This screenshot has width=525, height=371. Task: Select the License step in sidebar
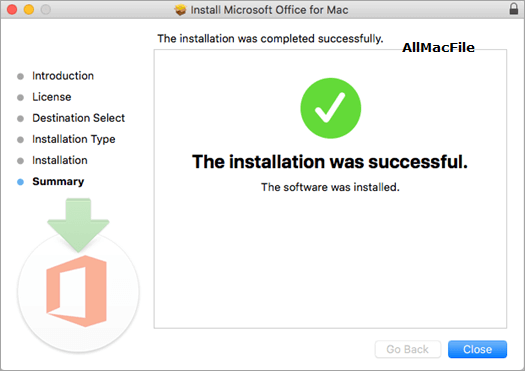point(52,97)
